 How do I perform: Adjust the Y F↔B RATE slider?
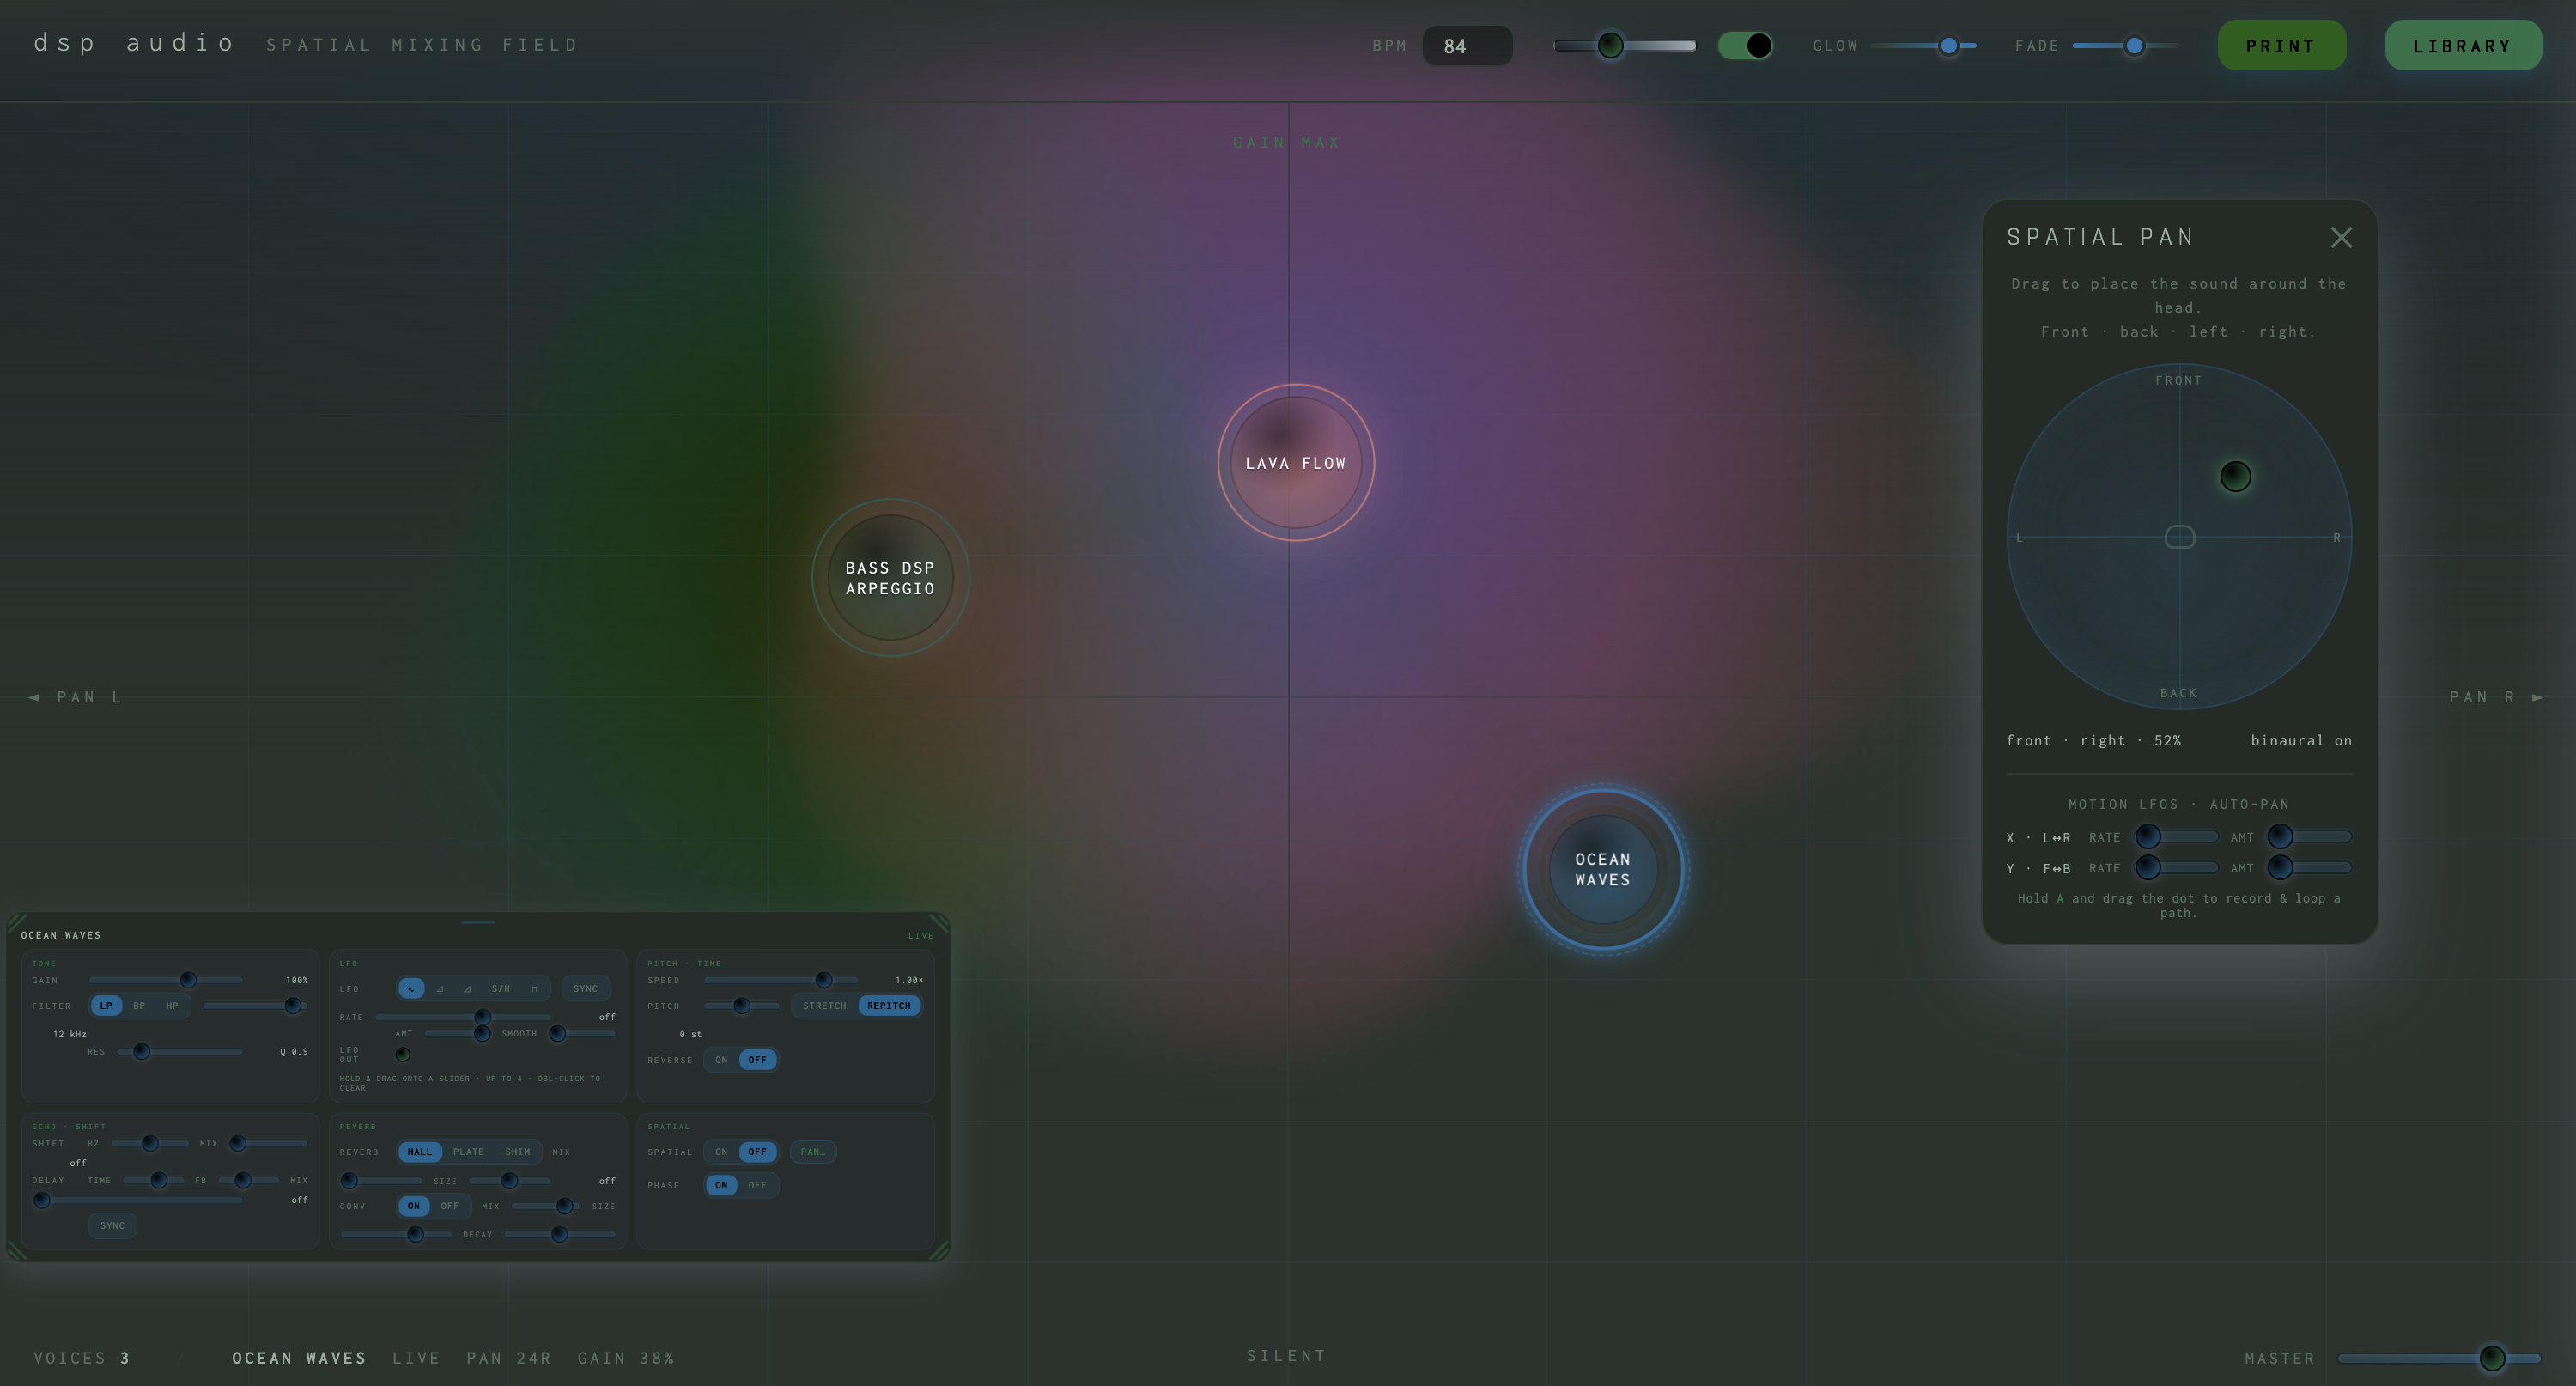[2177, 868]
